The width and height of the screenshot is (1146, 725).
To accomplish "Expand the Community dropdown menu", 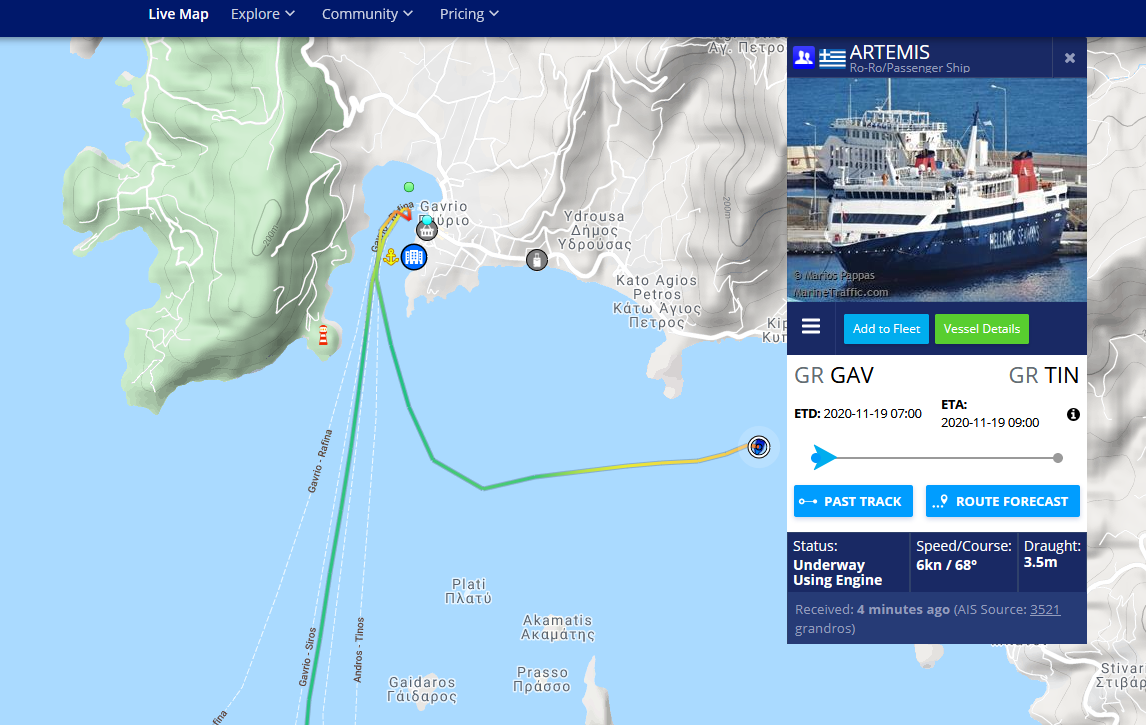I will [x=367, y=14].
